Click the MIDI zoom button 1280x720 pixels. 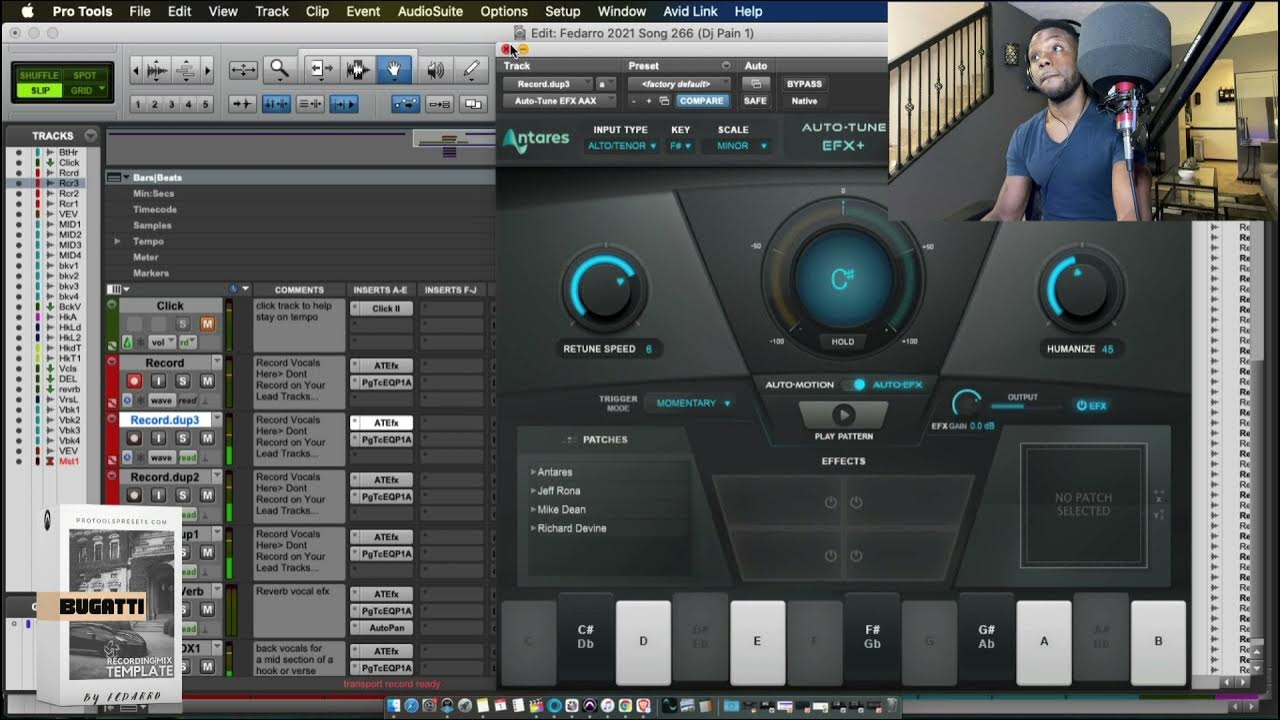186,70
